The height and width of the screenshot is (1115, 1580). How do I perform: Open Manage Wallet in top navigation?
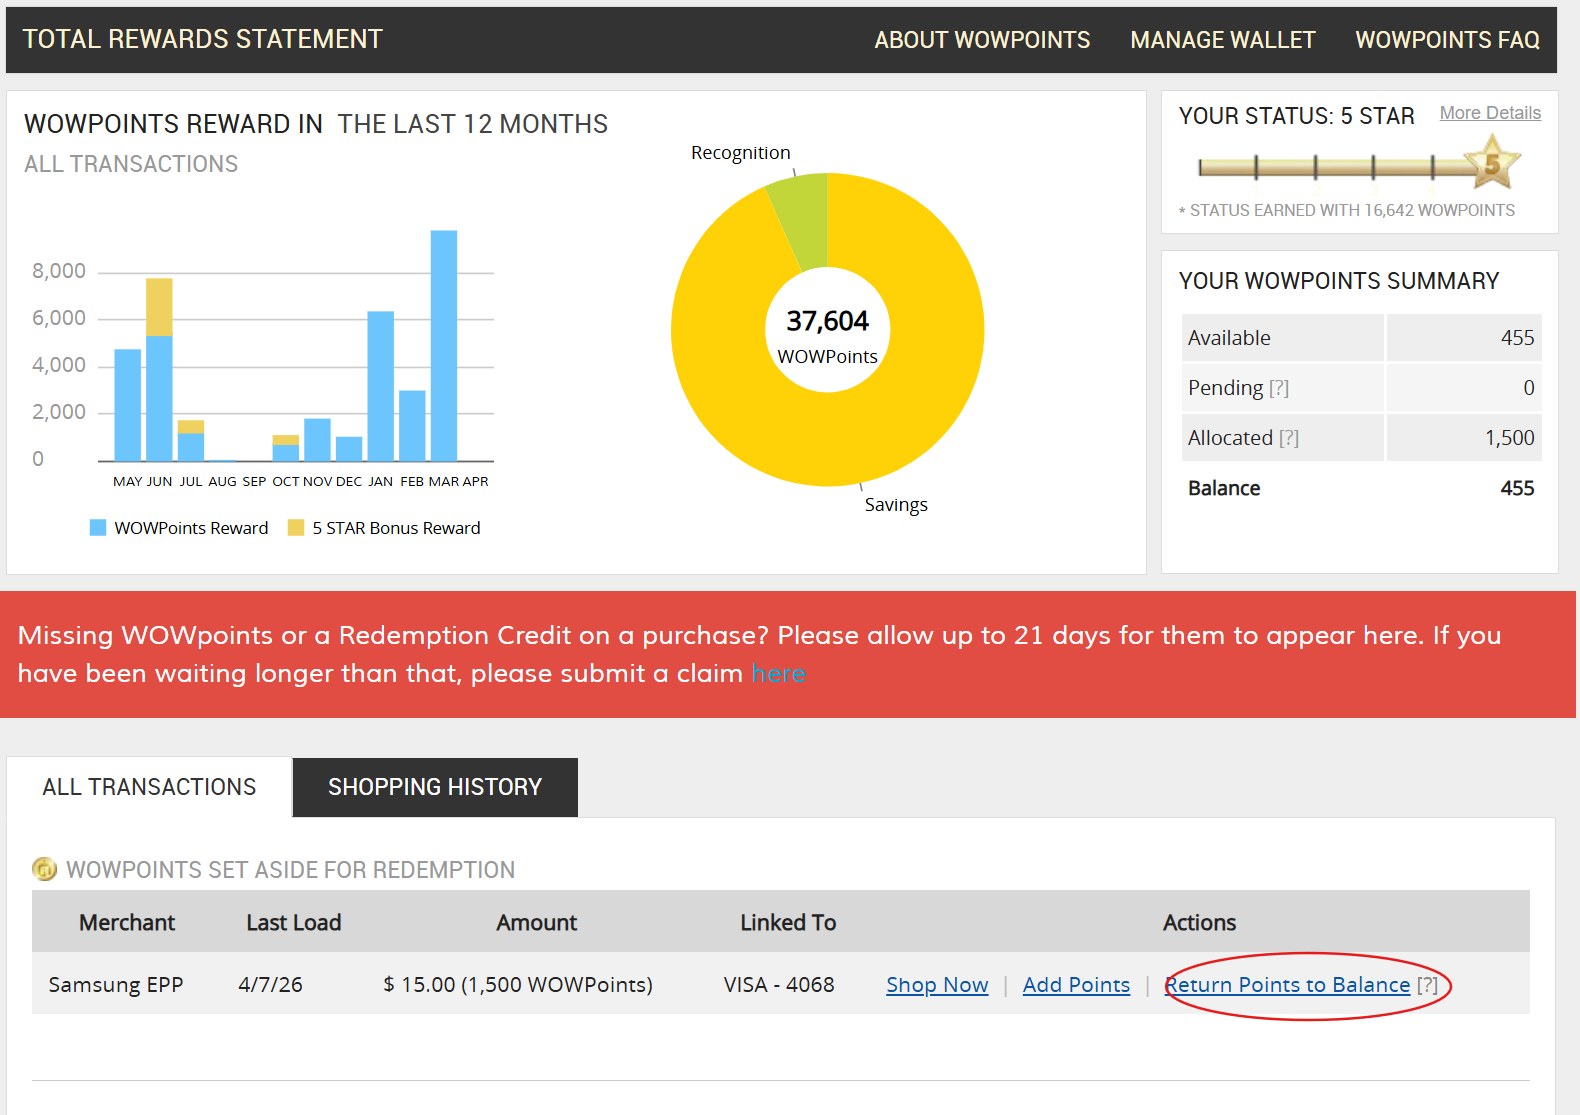coord(1222,40)
